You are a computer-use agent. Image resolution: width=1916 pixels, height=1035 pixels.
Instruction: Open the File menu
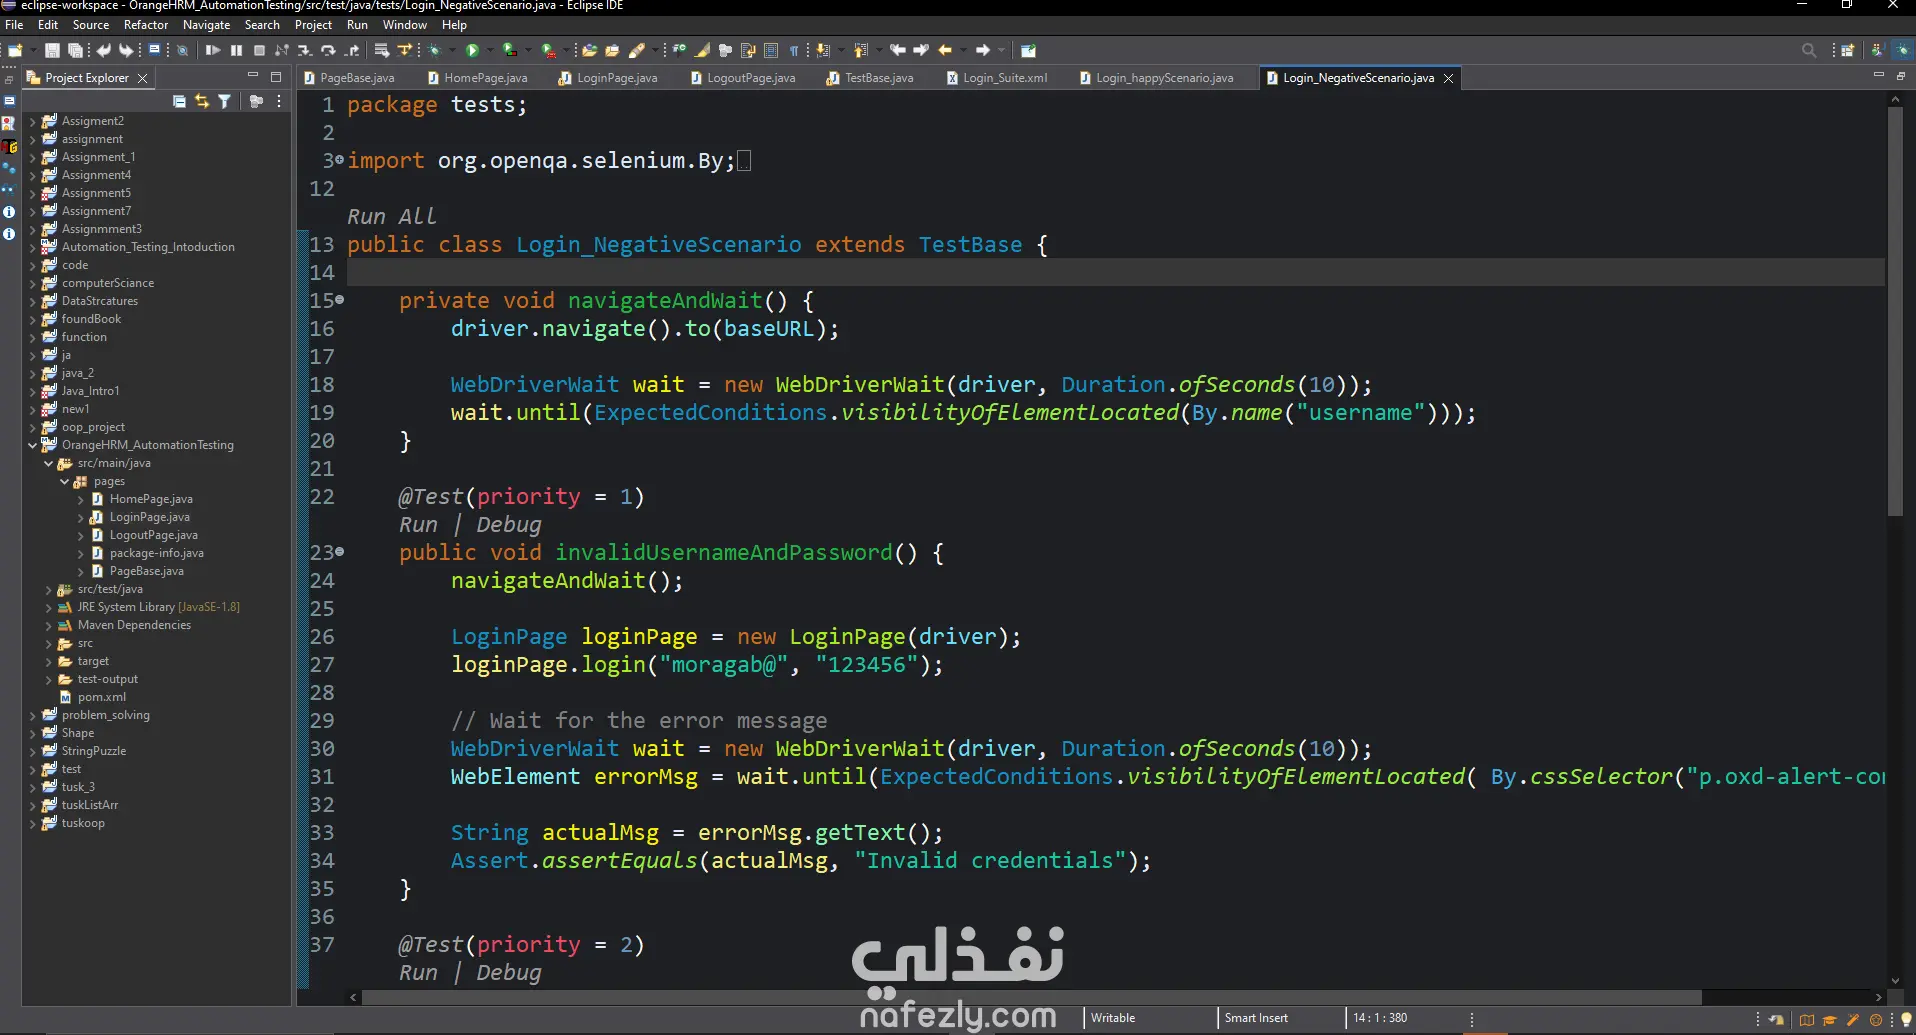pos(14,25)
